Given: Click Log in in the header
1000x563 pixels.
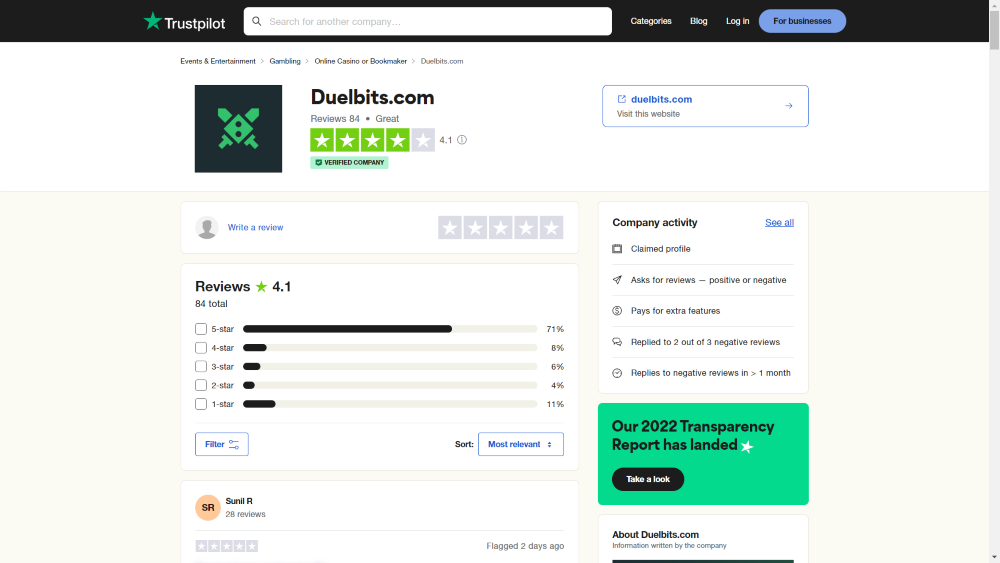Looking at the screenshot, I should point(737,21).
